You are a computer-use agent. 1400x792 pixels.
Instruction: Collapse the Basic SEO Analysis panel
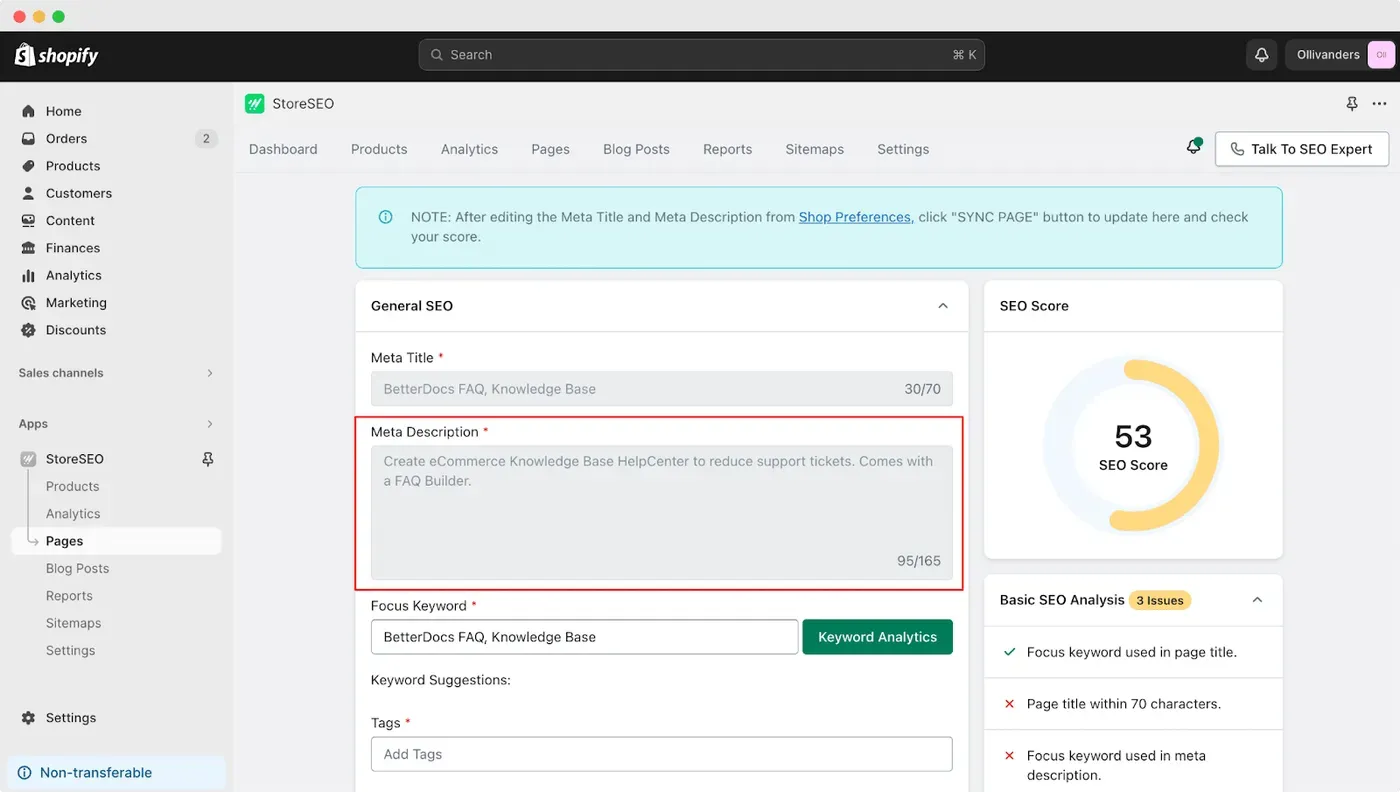[1258, 600]
